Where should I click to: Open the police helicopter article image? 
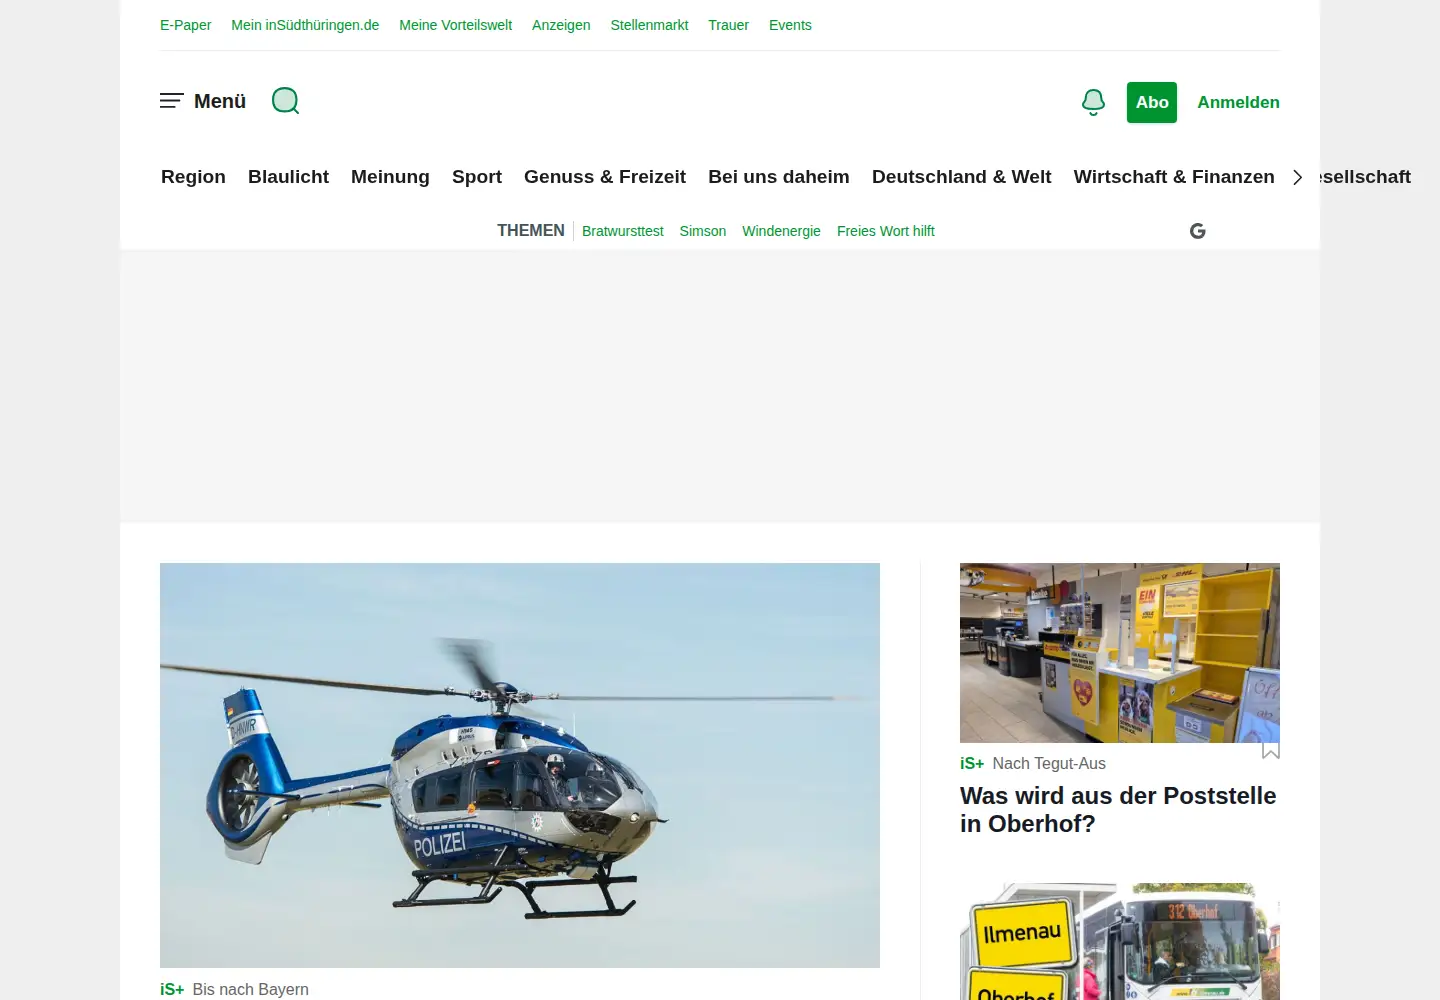520,765
